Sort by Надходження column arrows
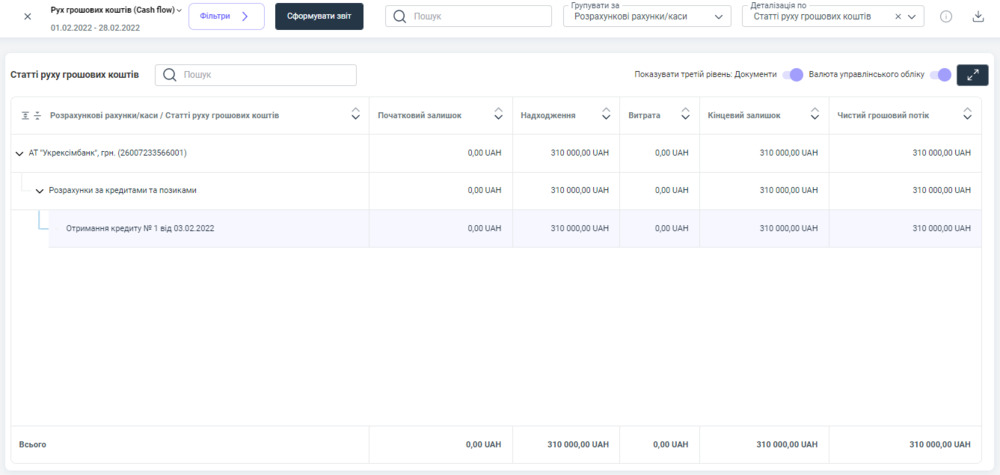1000x475 pixels. [606, 115]
